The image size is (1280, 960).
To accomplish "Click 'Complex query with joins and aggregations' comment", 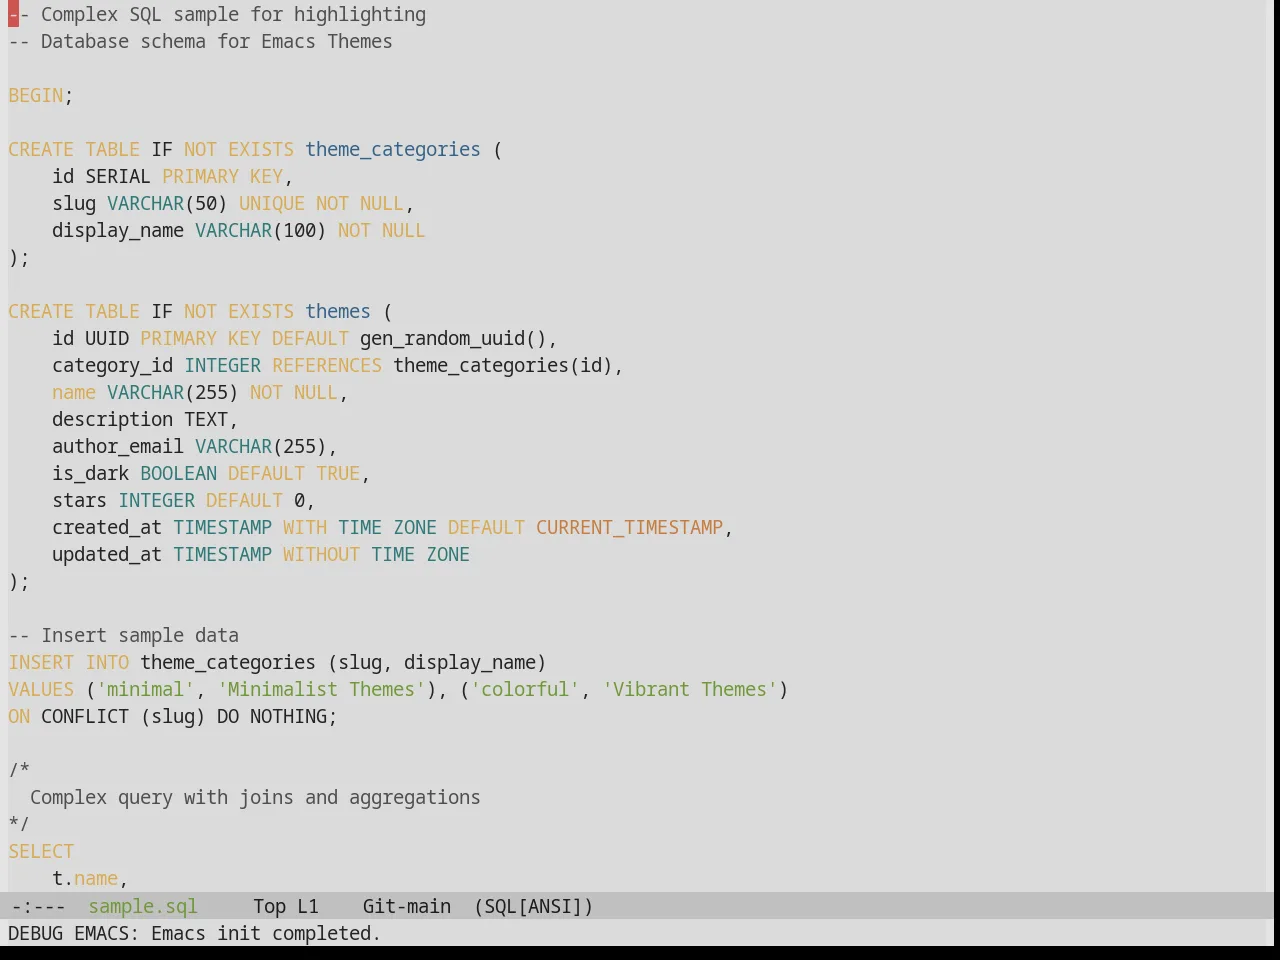I will [x=255, y=797].
